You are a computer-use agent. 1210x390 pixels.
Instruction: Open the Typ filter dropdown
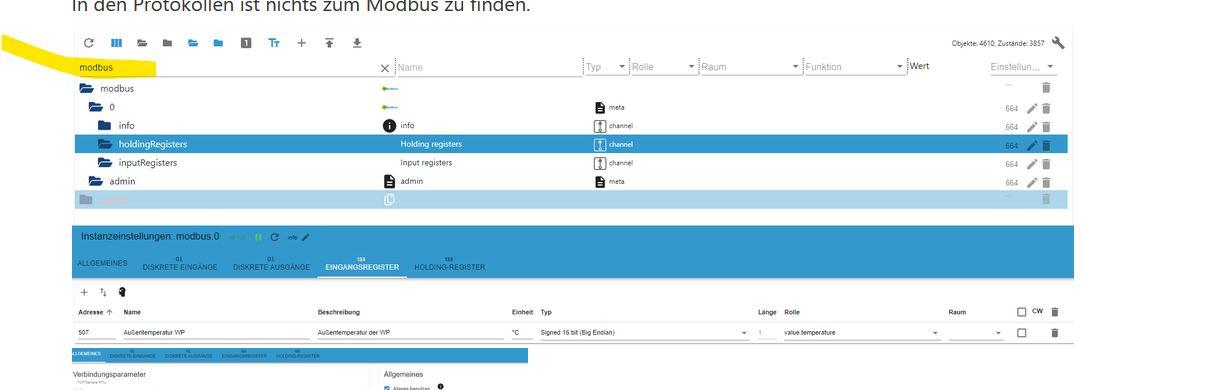(606, 67)
